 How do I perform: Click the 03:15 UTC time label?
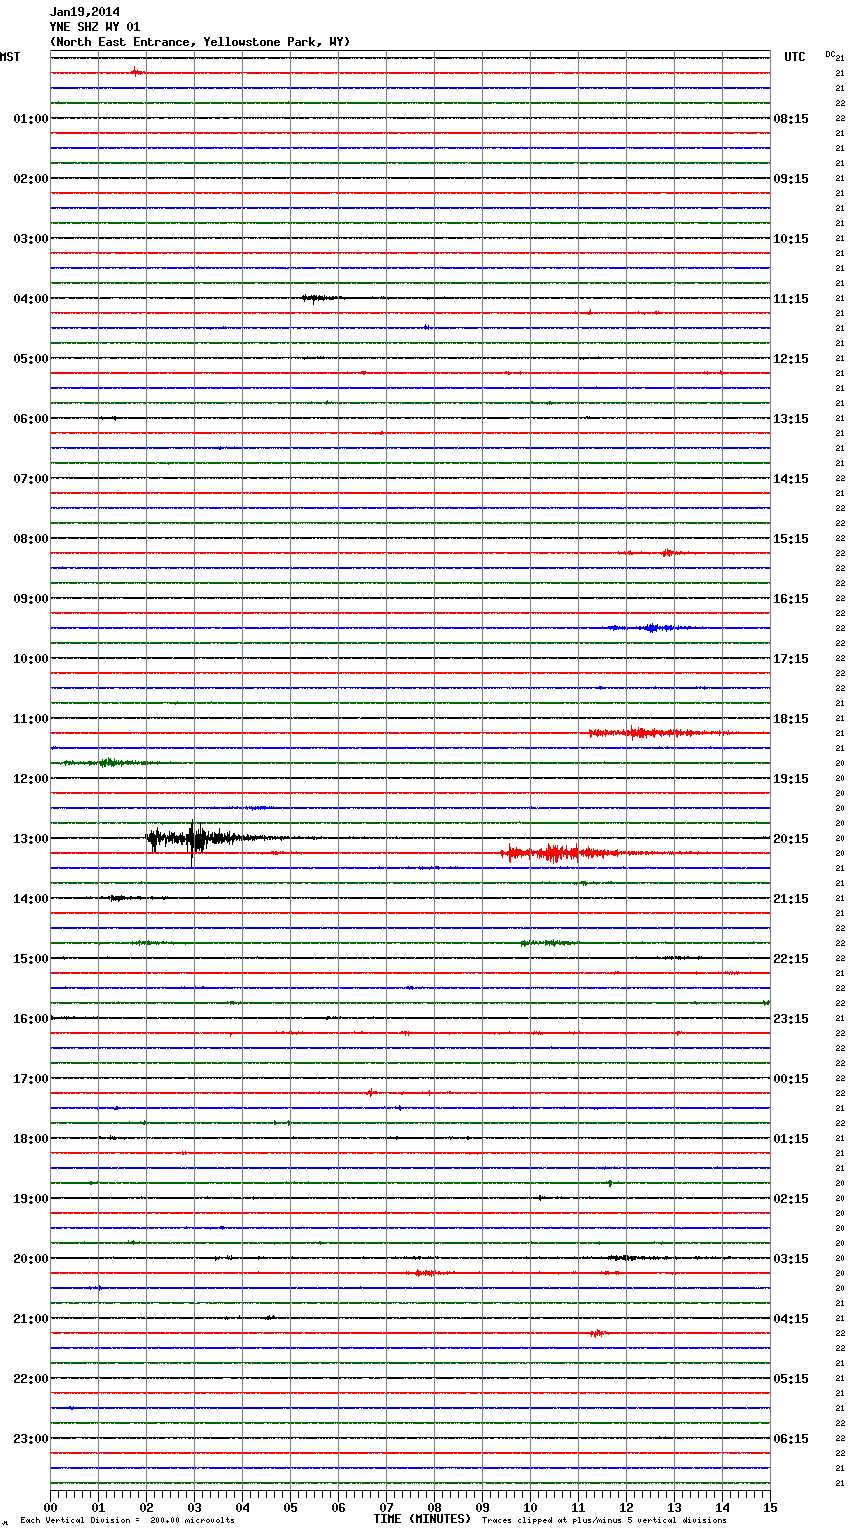click(791, 1259)
